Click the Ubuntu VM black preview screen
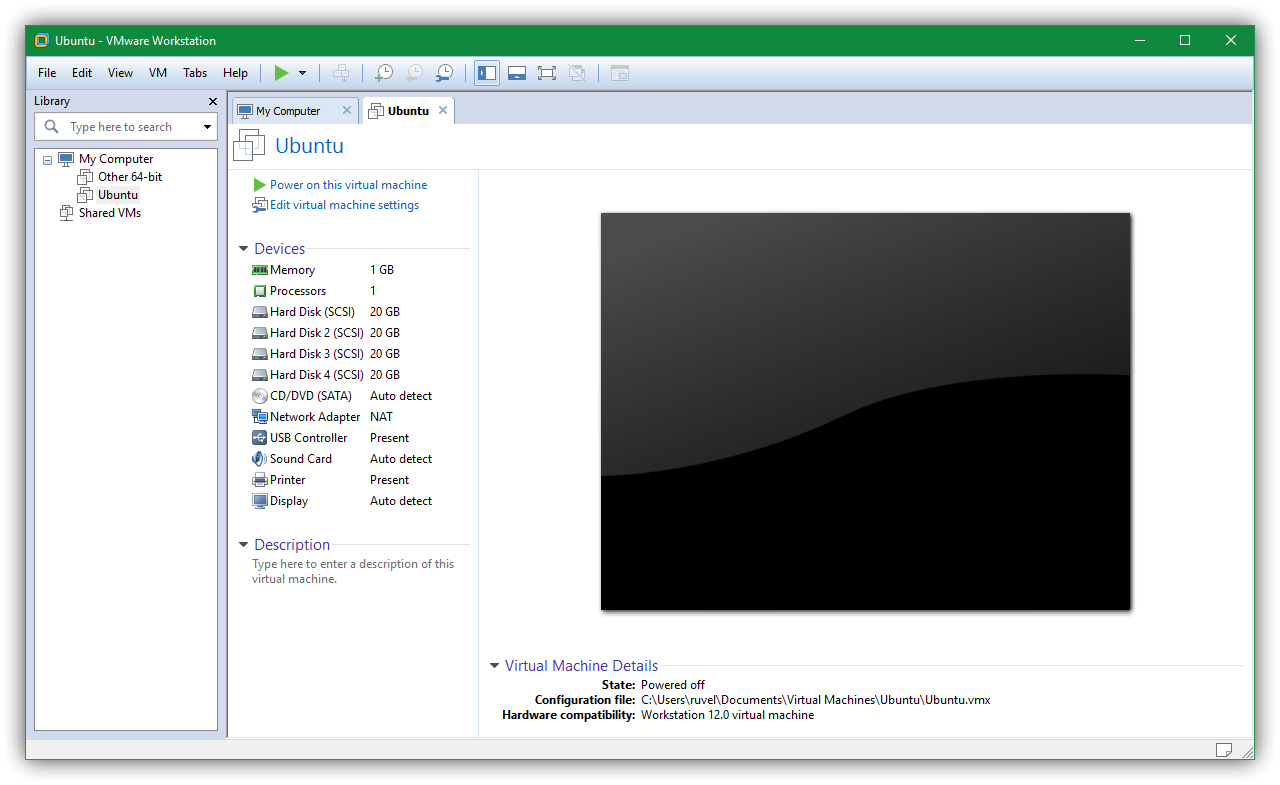The width and height of the screenshot is (1280, 785). pos(865,411)
